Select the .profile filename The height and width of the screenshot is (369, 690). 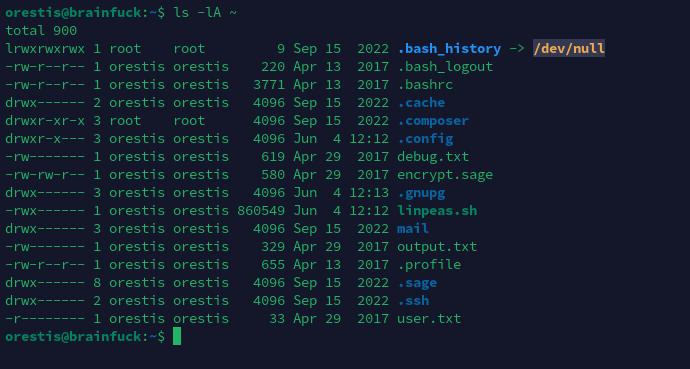(429, 265)
